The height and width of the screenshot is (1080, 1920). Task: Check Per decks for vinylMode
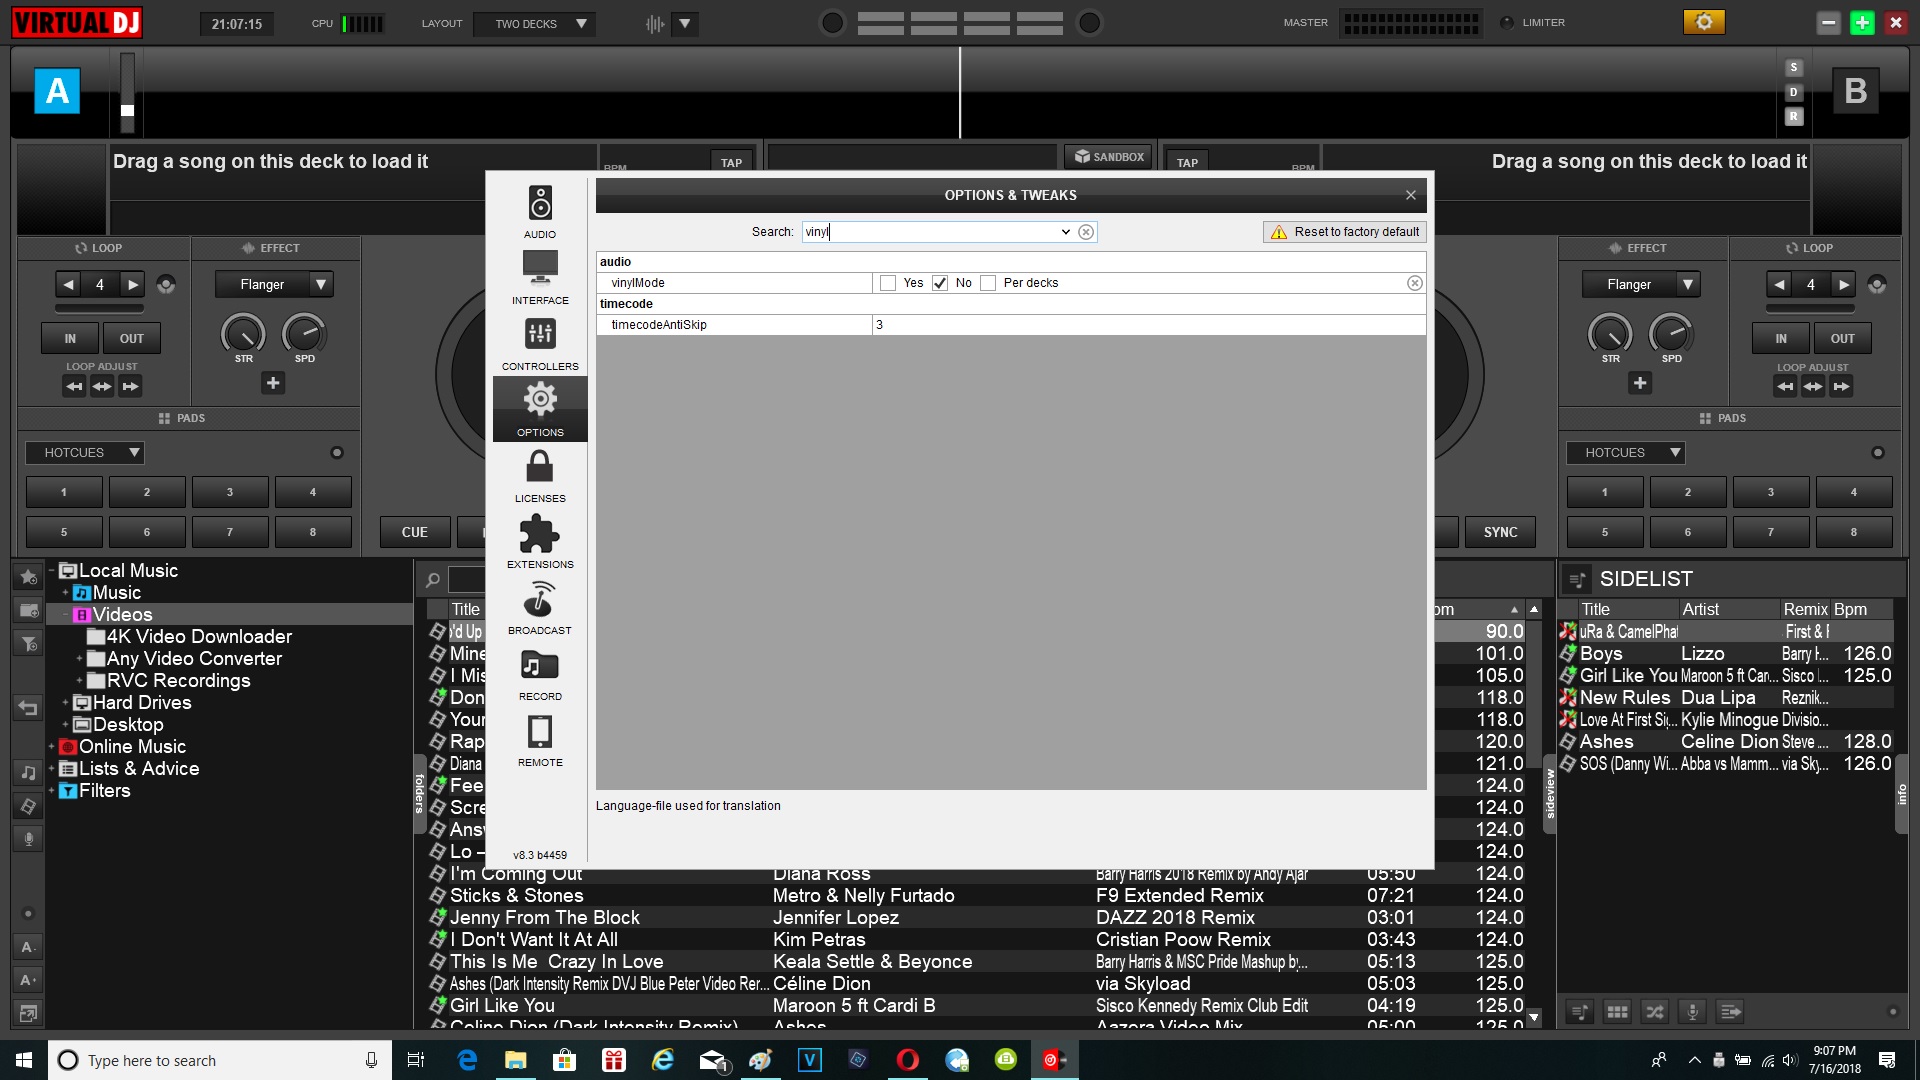pos(988,283)
